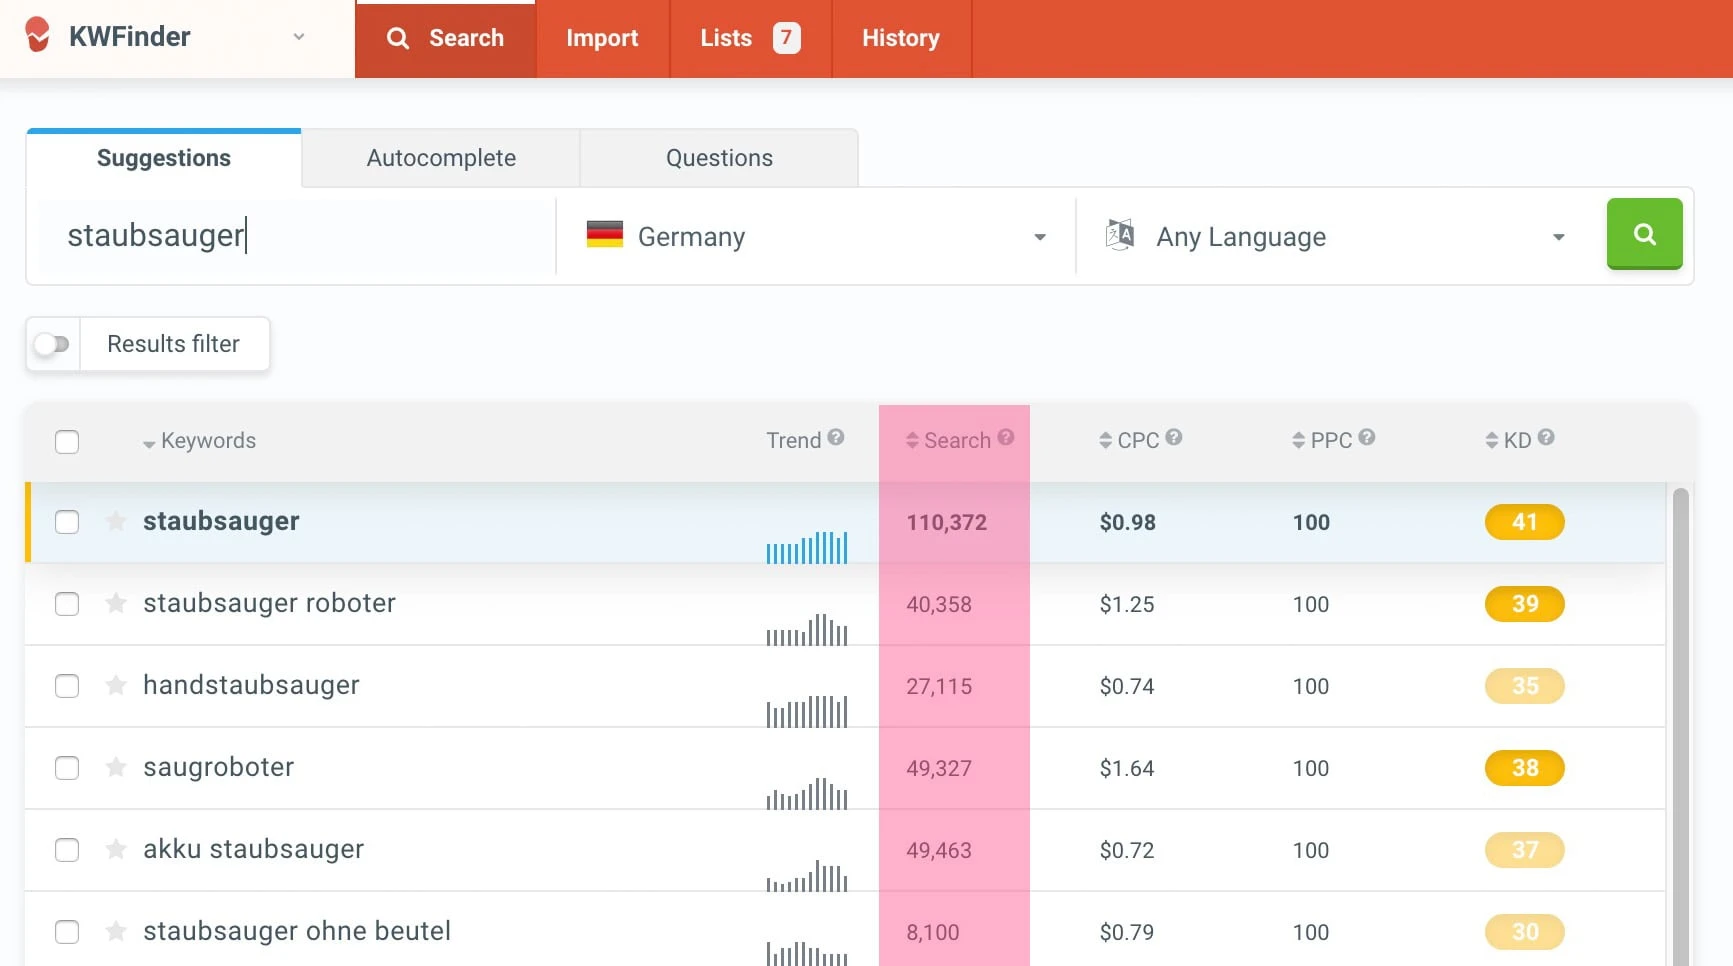Click the green search magnifier button
1733x966 pixels.
tap(1644, 234)
